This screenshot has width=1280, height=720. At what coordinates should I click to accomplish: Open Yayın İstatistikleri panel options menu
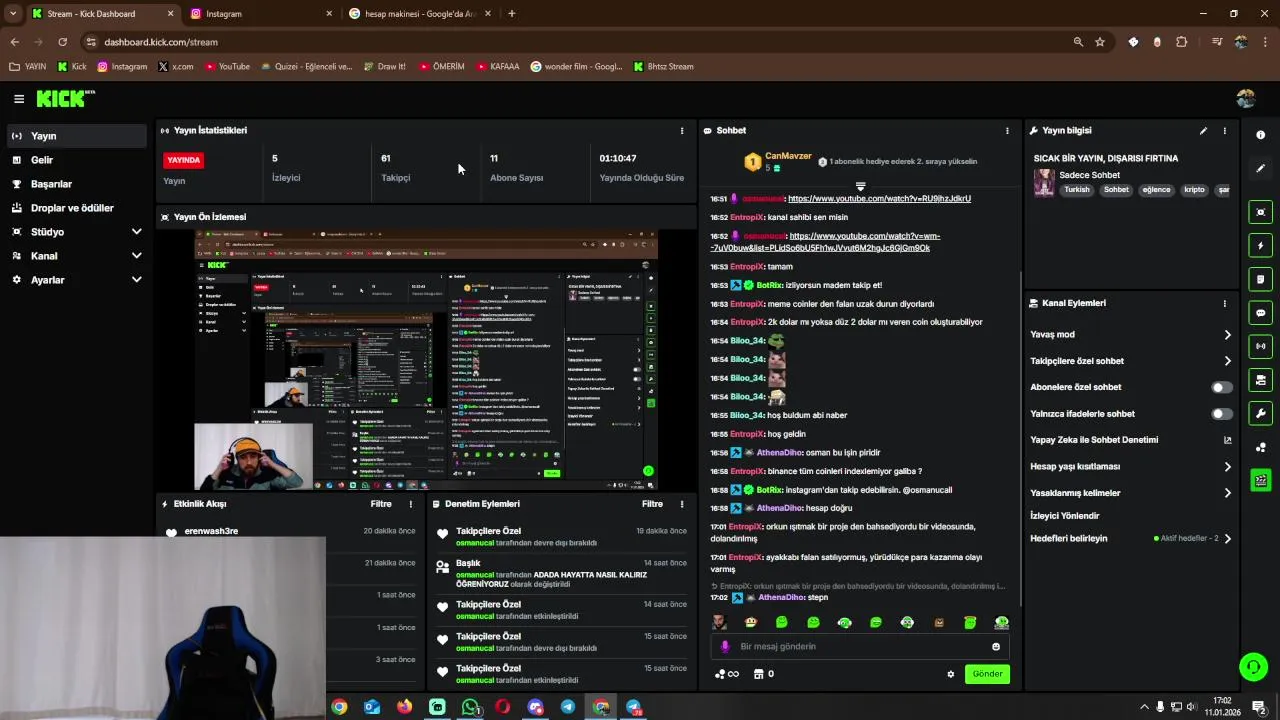(x=682, y=130)
